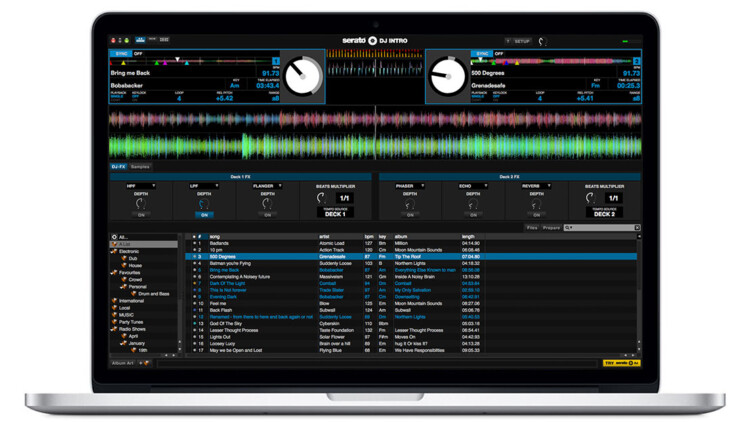Screen dimensions: 750x422
Task: Jump to cyan cue point on Deck 1
Action: [x=187, y=63]
